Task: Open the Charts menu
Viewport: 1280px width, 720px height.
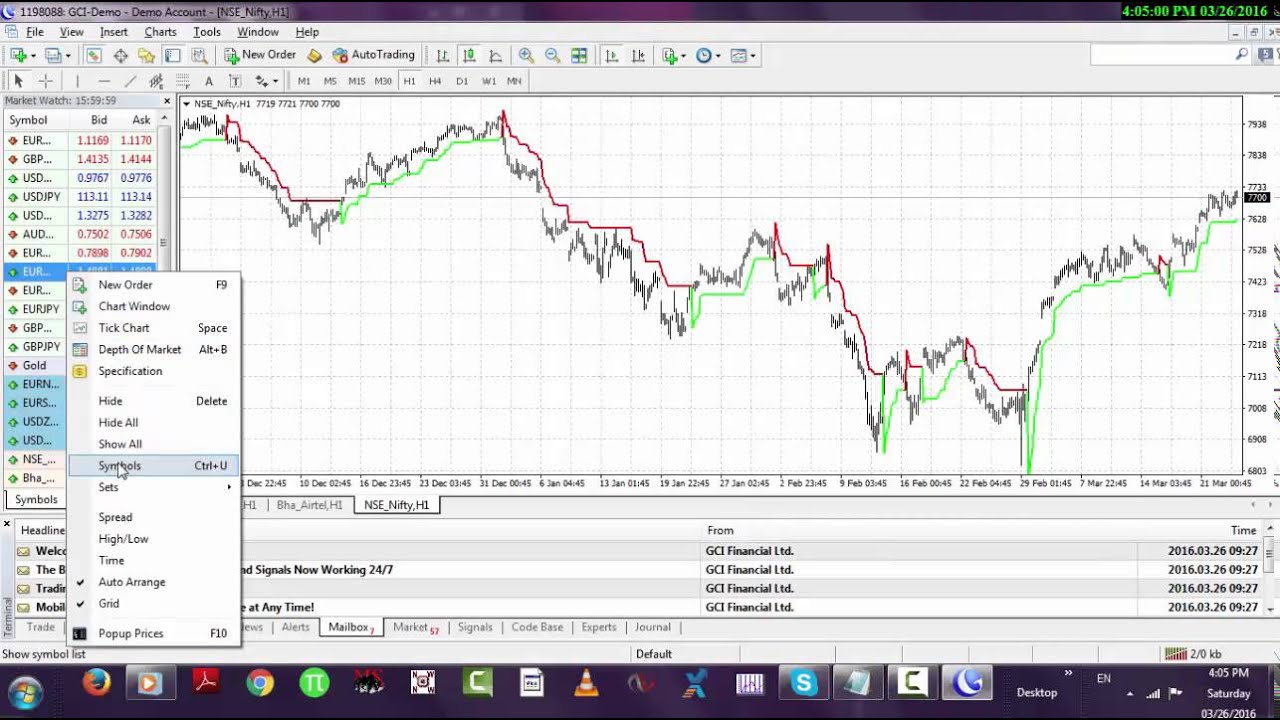Action: [x=160, y=32]
